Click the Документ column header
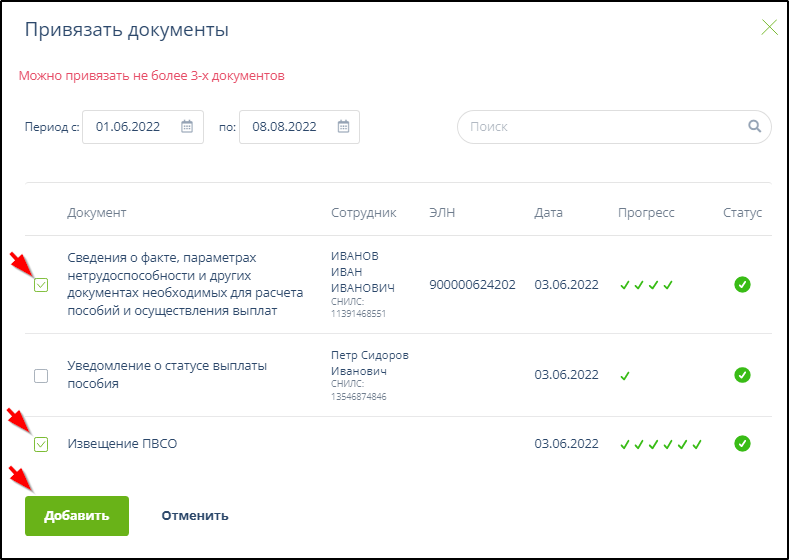 97,212
